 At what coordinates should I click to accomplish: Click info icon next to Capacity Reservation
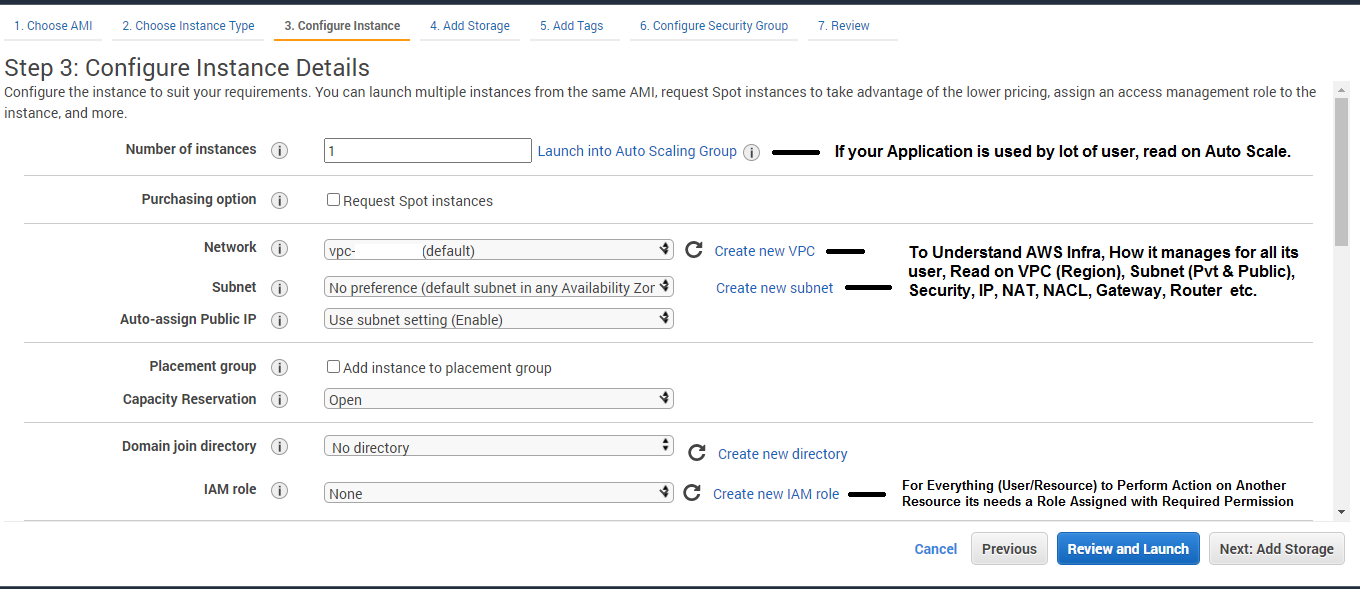pyautogui.click(x=280, y=399)
